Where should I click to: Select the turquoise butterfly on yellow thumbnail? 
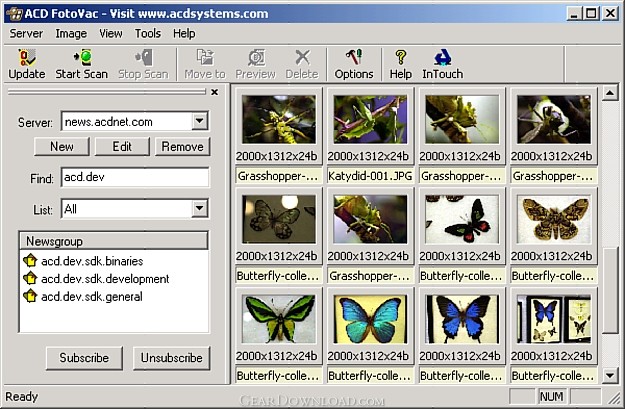(370, 319)
